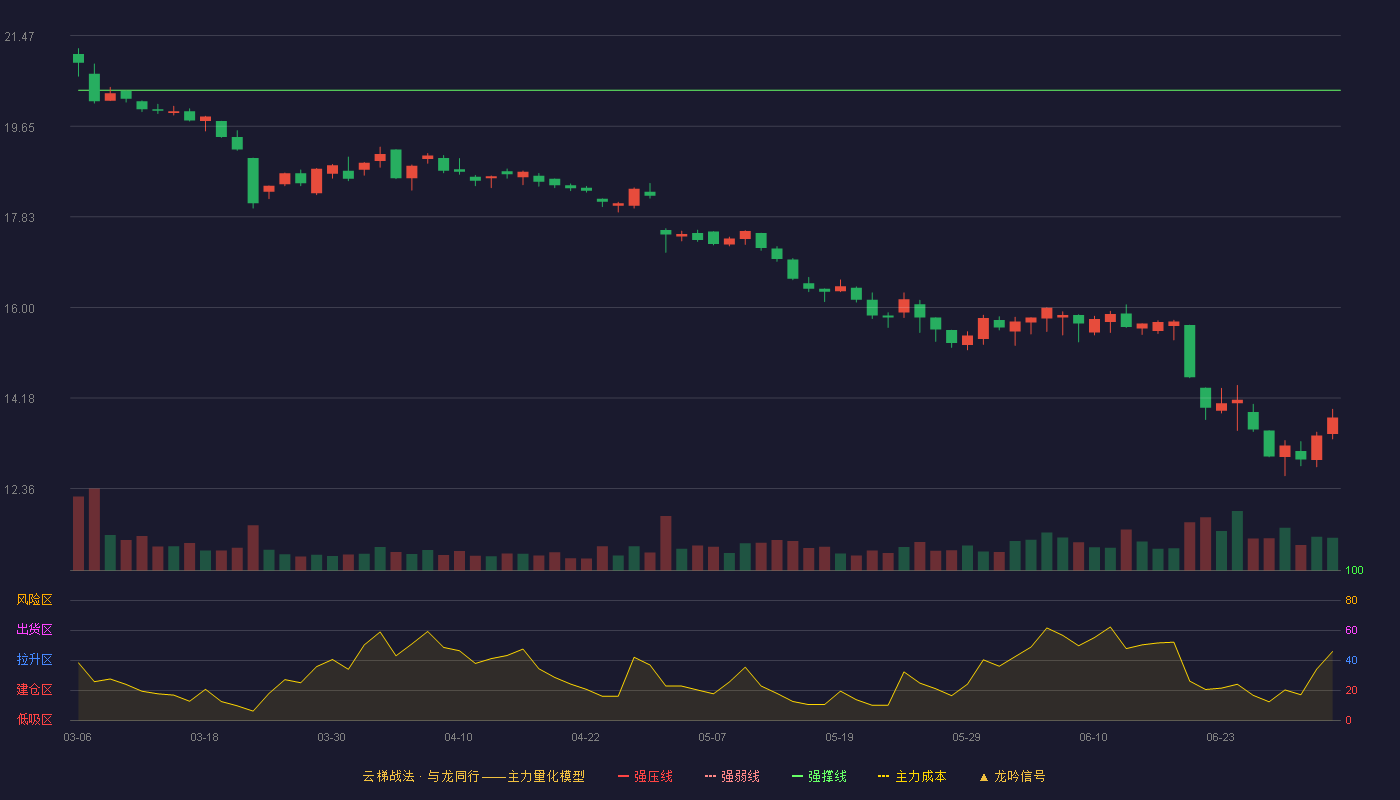Click the tallest volume bar near 03-06
Screen dimensions: 1400x800
pos(94,530)
